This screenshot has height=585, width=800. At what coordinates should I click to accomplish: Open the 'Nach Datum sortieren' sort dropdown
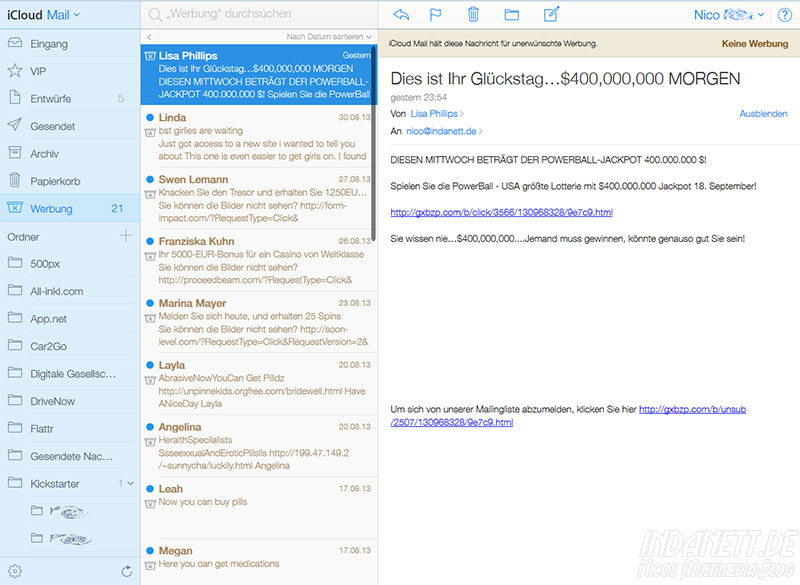(x=329, y=37)
